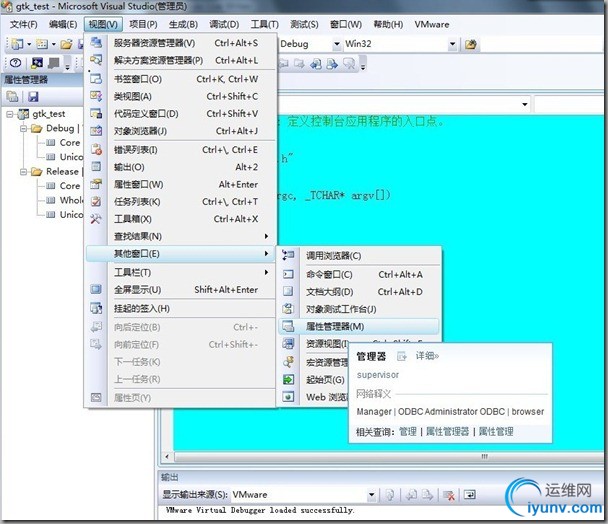Image resolution: width=608 pixels, height=524 pixels.
Task: Open 工具箱(X) entry
Action: coord(181,219)
